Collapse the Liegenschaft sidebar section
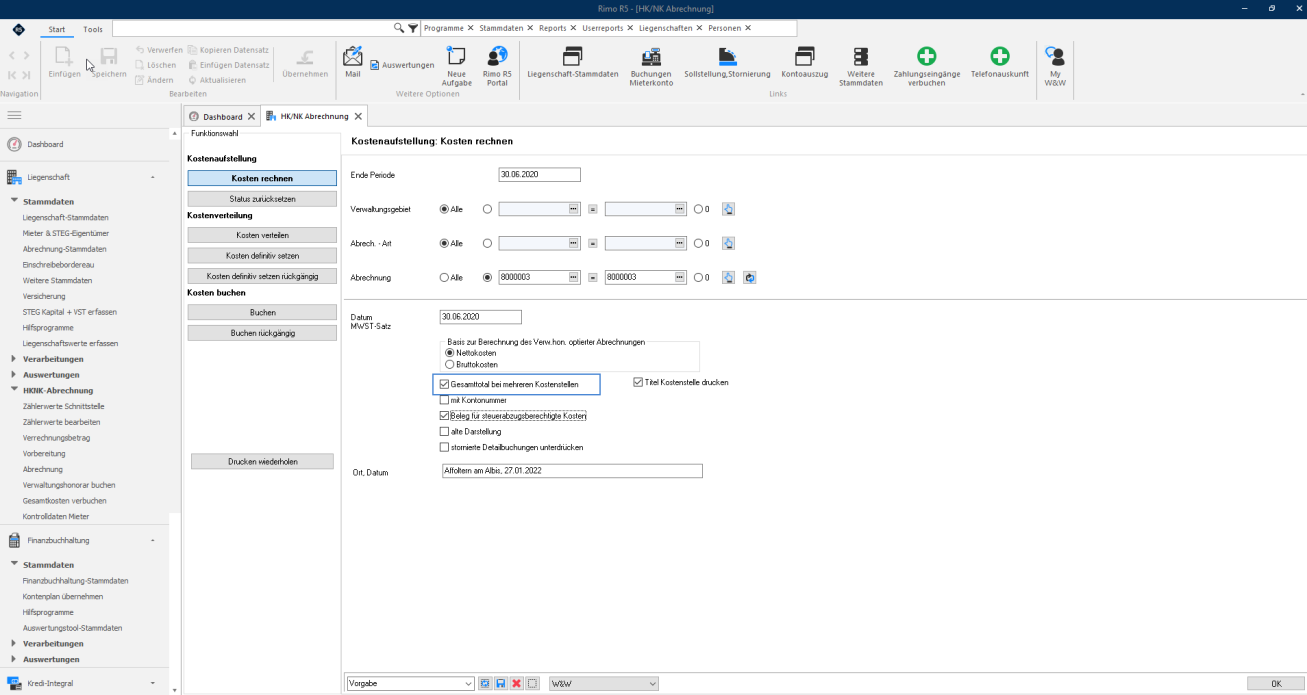The image size is (1307, 695). click(152, 177)
